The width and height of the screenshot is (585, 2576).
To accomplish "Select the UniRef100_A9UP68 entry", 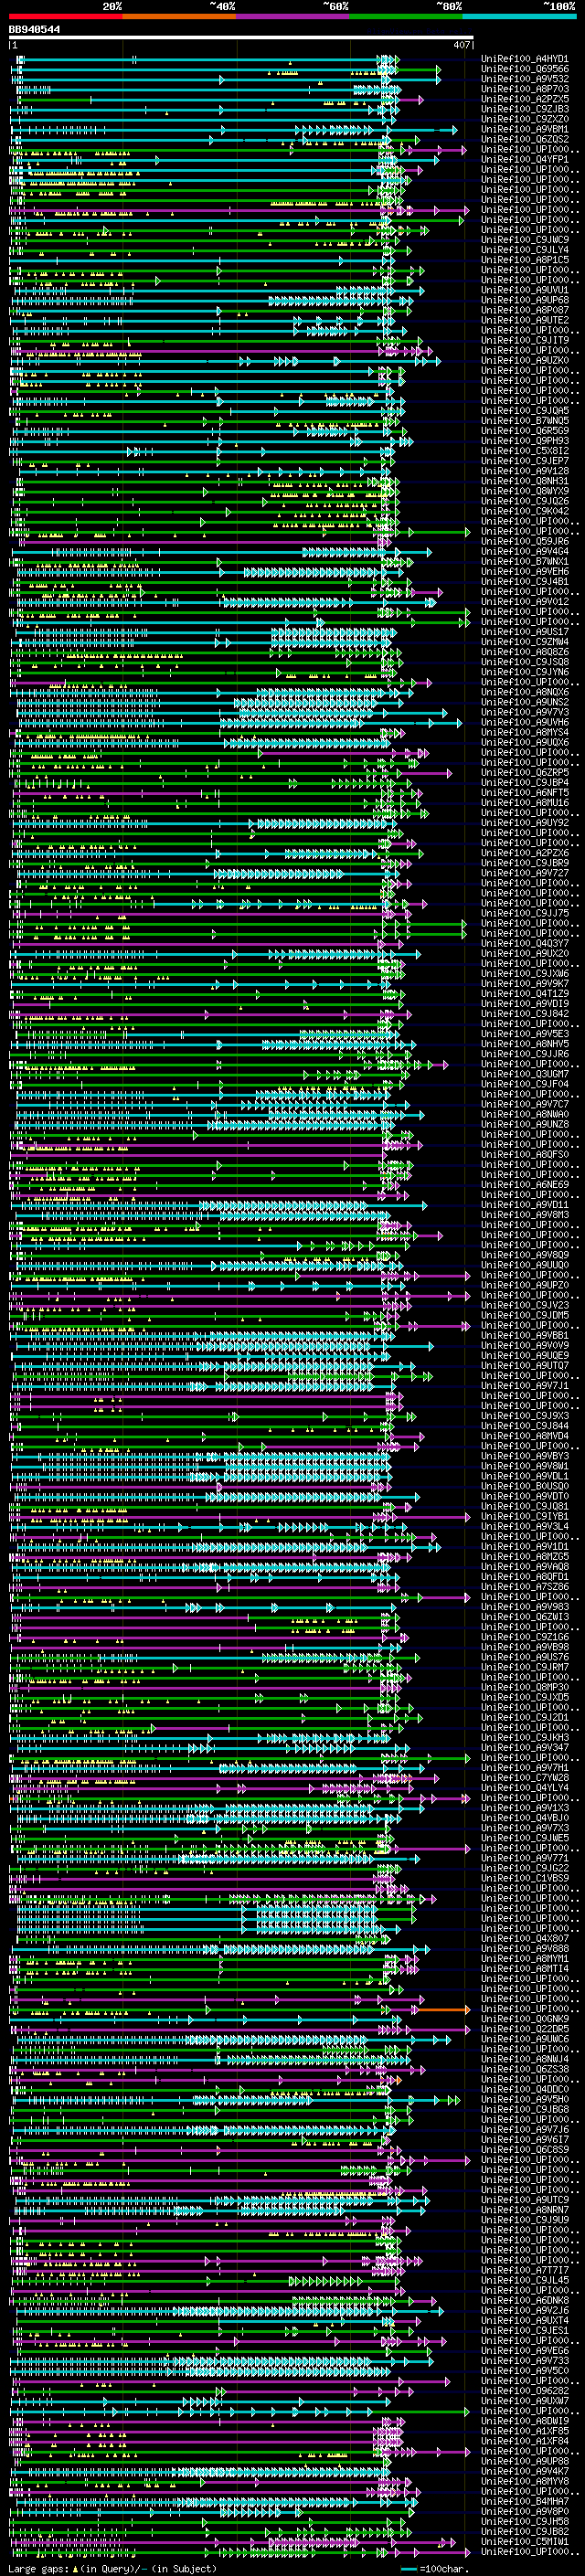I will pyautogui.click(x=524, y=300).
